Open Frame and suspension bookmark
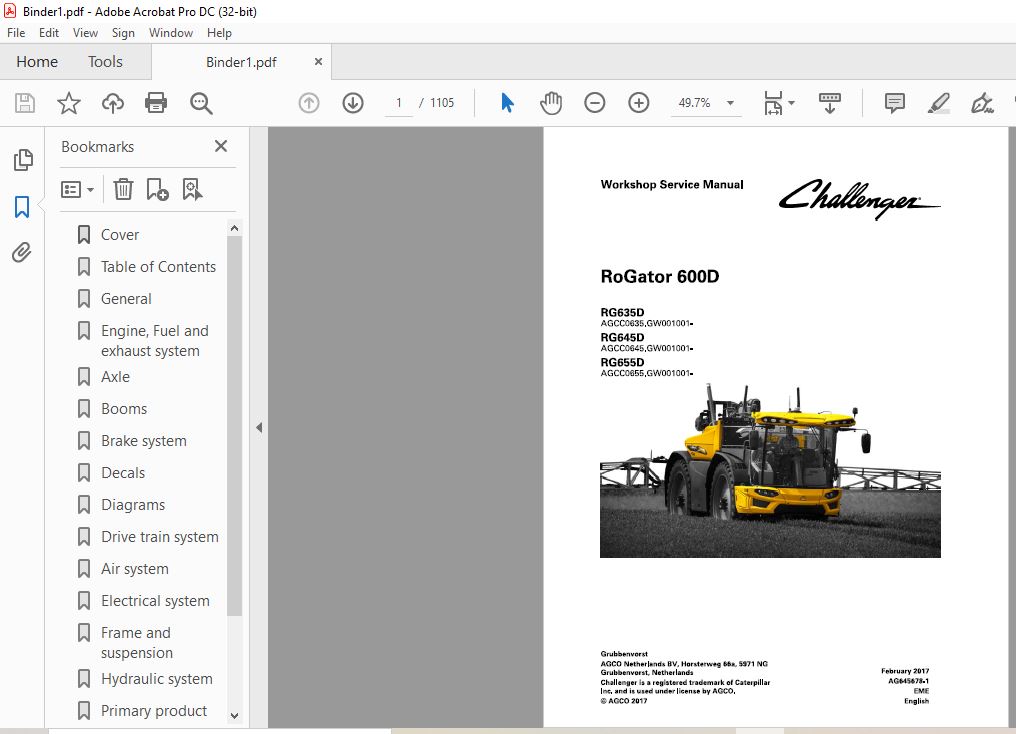Screen dimensions: 1016x734 136,643
